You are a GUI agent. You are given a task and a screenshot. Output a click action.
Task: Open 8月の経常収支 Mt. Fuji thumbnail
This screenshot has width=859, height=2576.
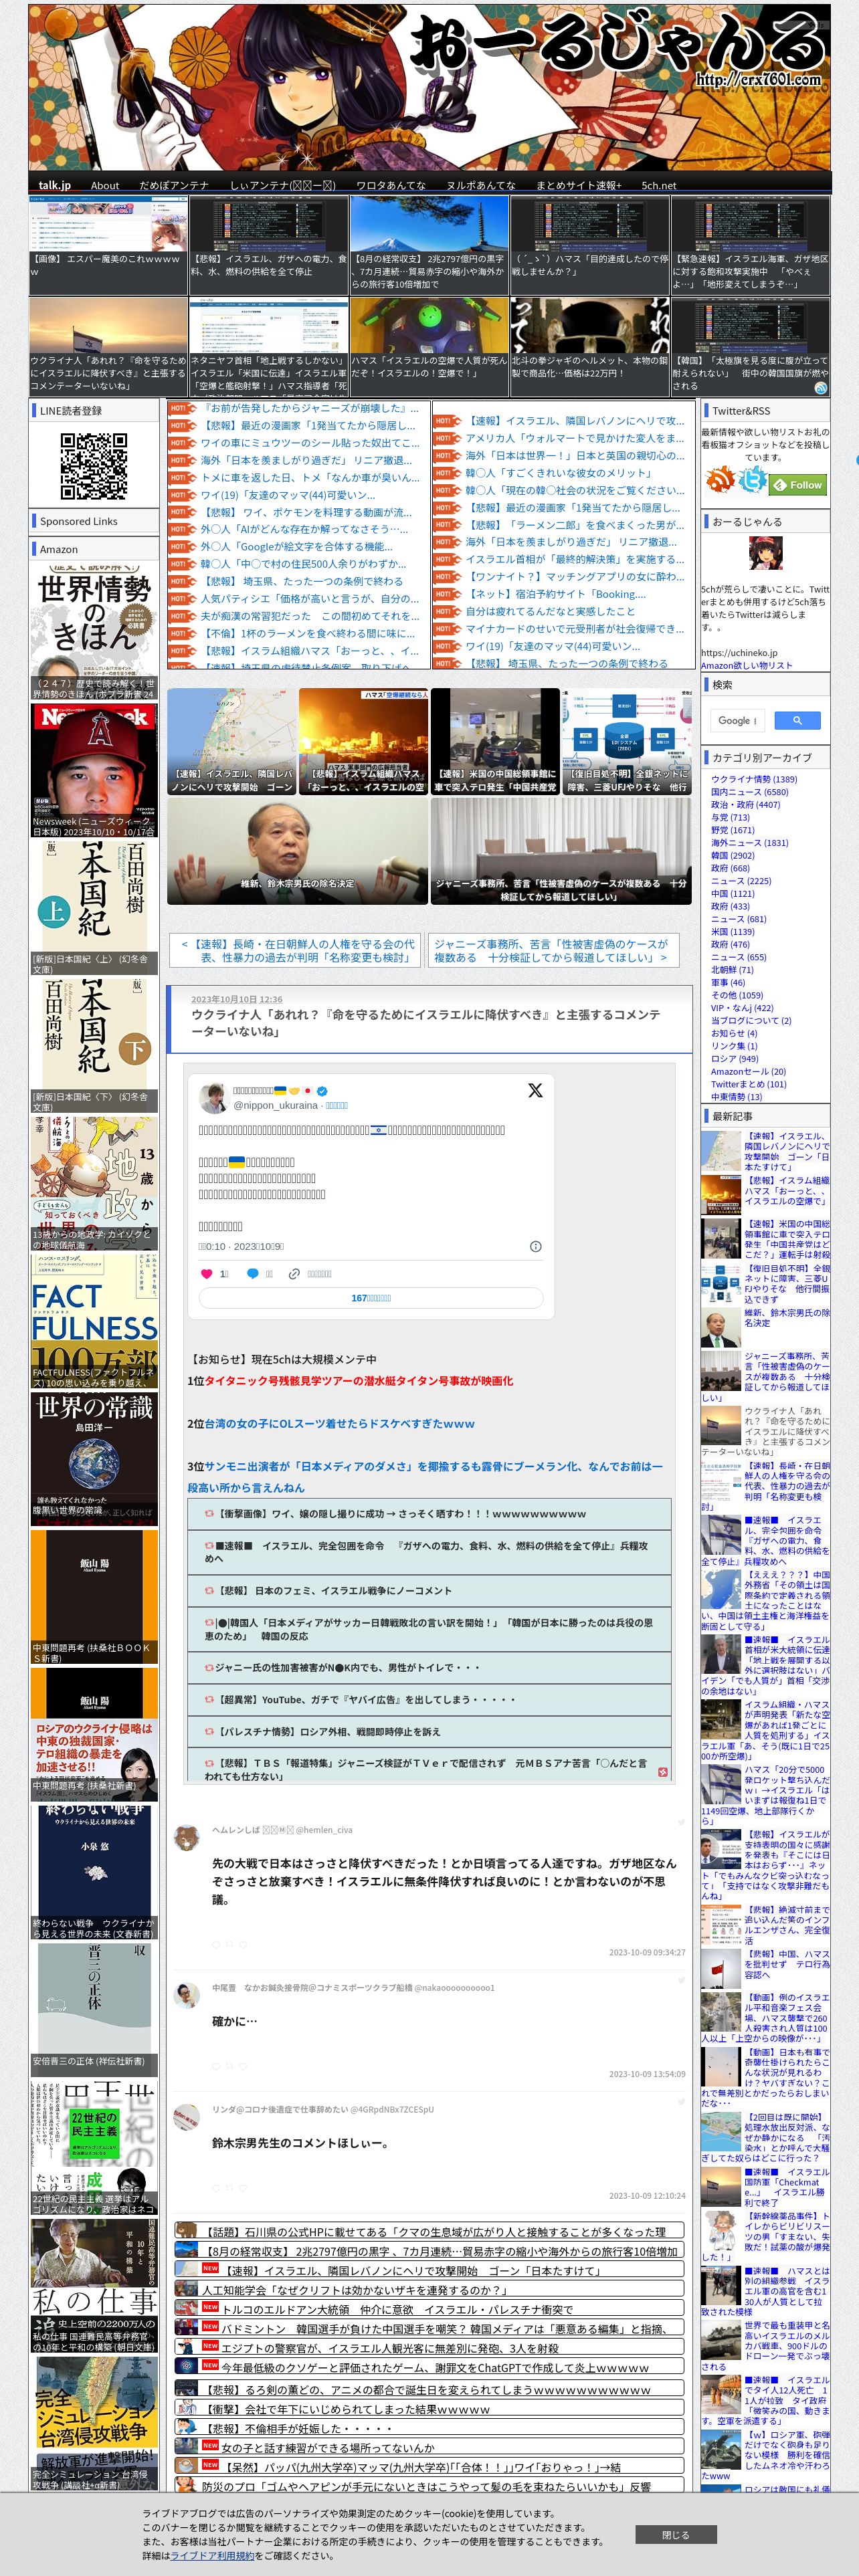pos(430,245)
